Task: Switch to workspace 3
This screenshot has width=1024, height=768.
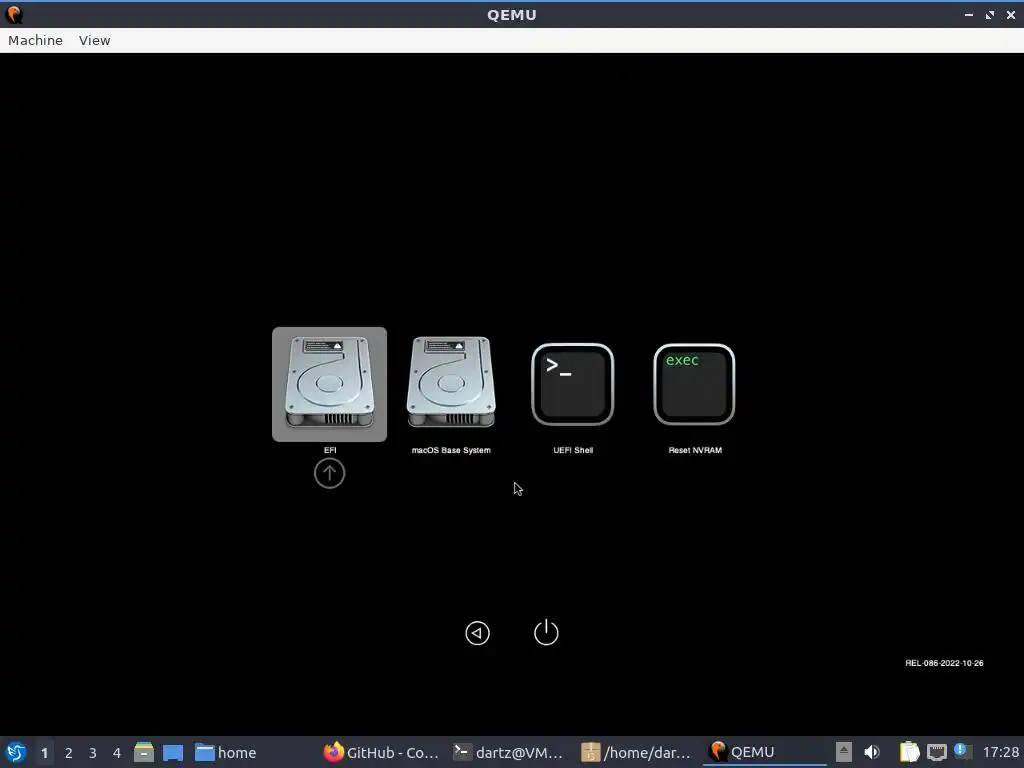Action: pyautogui.click(x=93, y=753)
